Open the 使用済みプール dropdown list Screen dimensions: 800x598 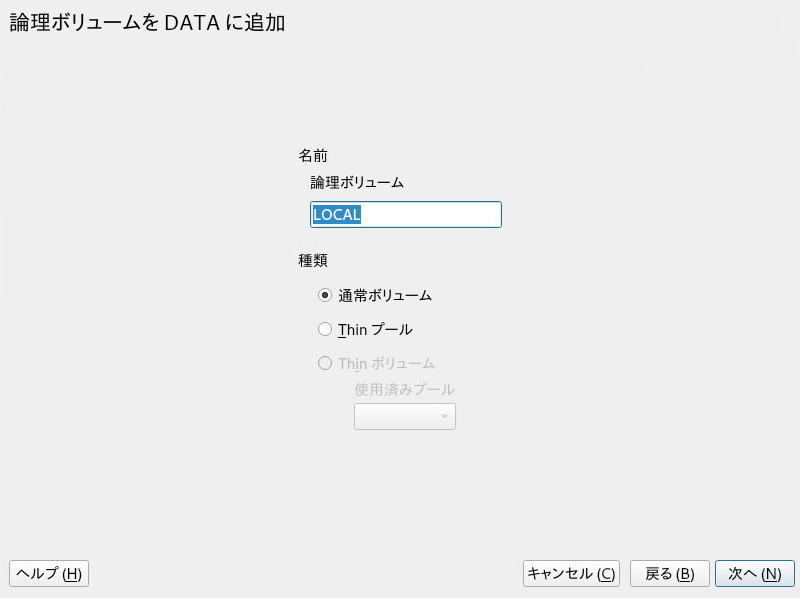[x=405, y=416]
